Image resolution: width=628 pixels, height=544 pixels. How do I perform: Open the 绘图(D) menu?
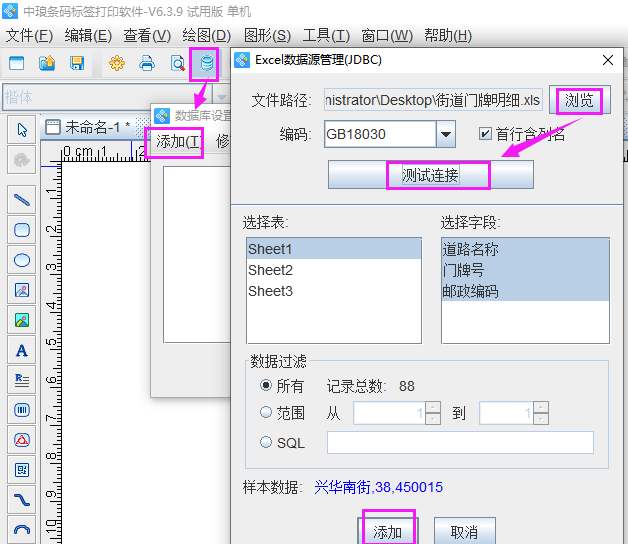tap(206, 36)
